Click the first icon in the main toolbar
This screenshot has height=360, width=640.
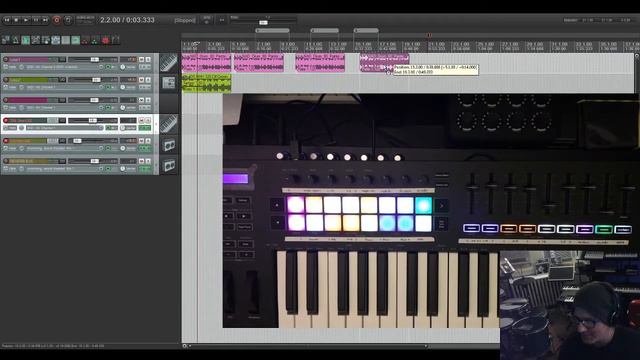[x=6, y=40]
